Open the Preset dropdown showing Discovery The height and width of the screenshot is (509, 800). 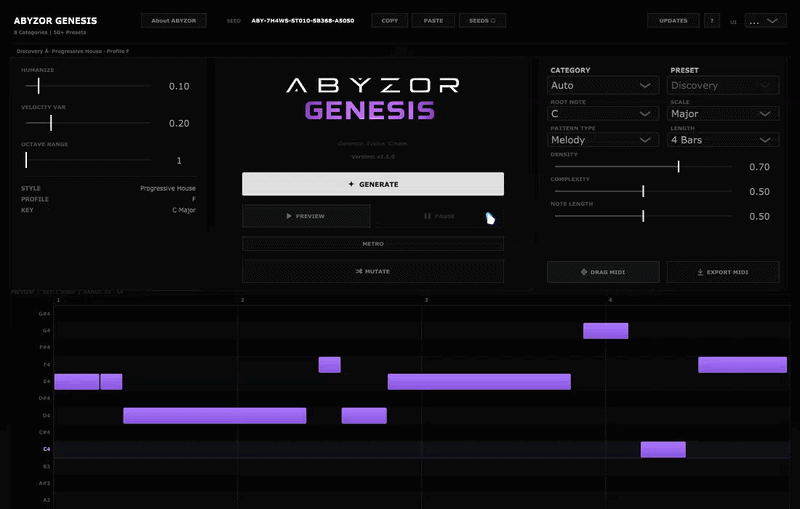(723, 86)
